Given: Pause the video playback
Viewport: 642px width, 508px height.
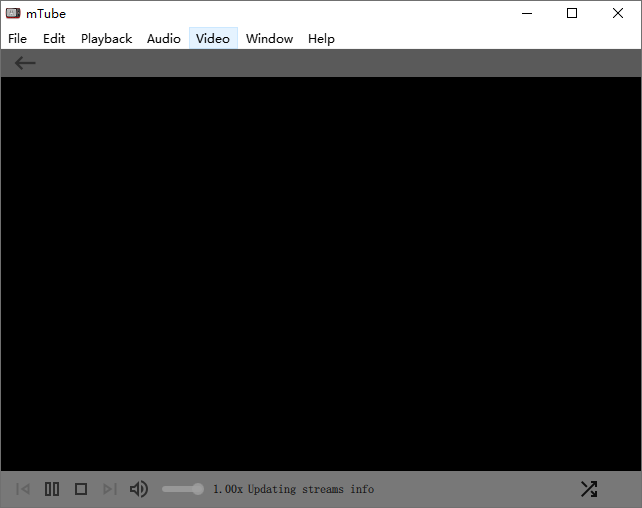Looking at the screenshot, I should [52, 489].
